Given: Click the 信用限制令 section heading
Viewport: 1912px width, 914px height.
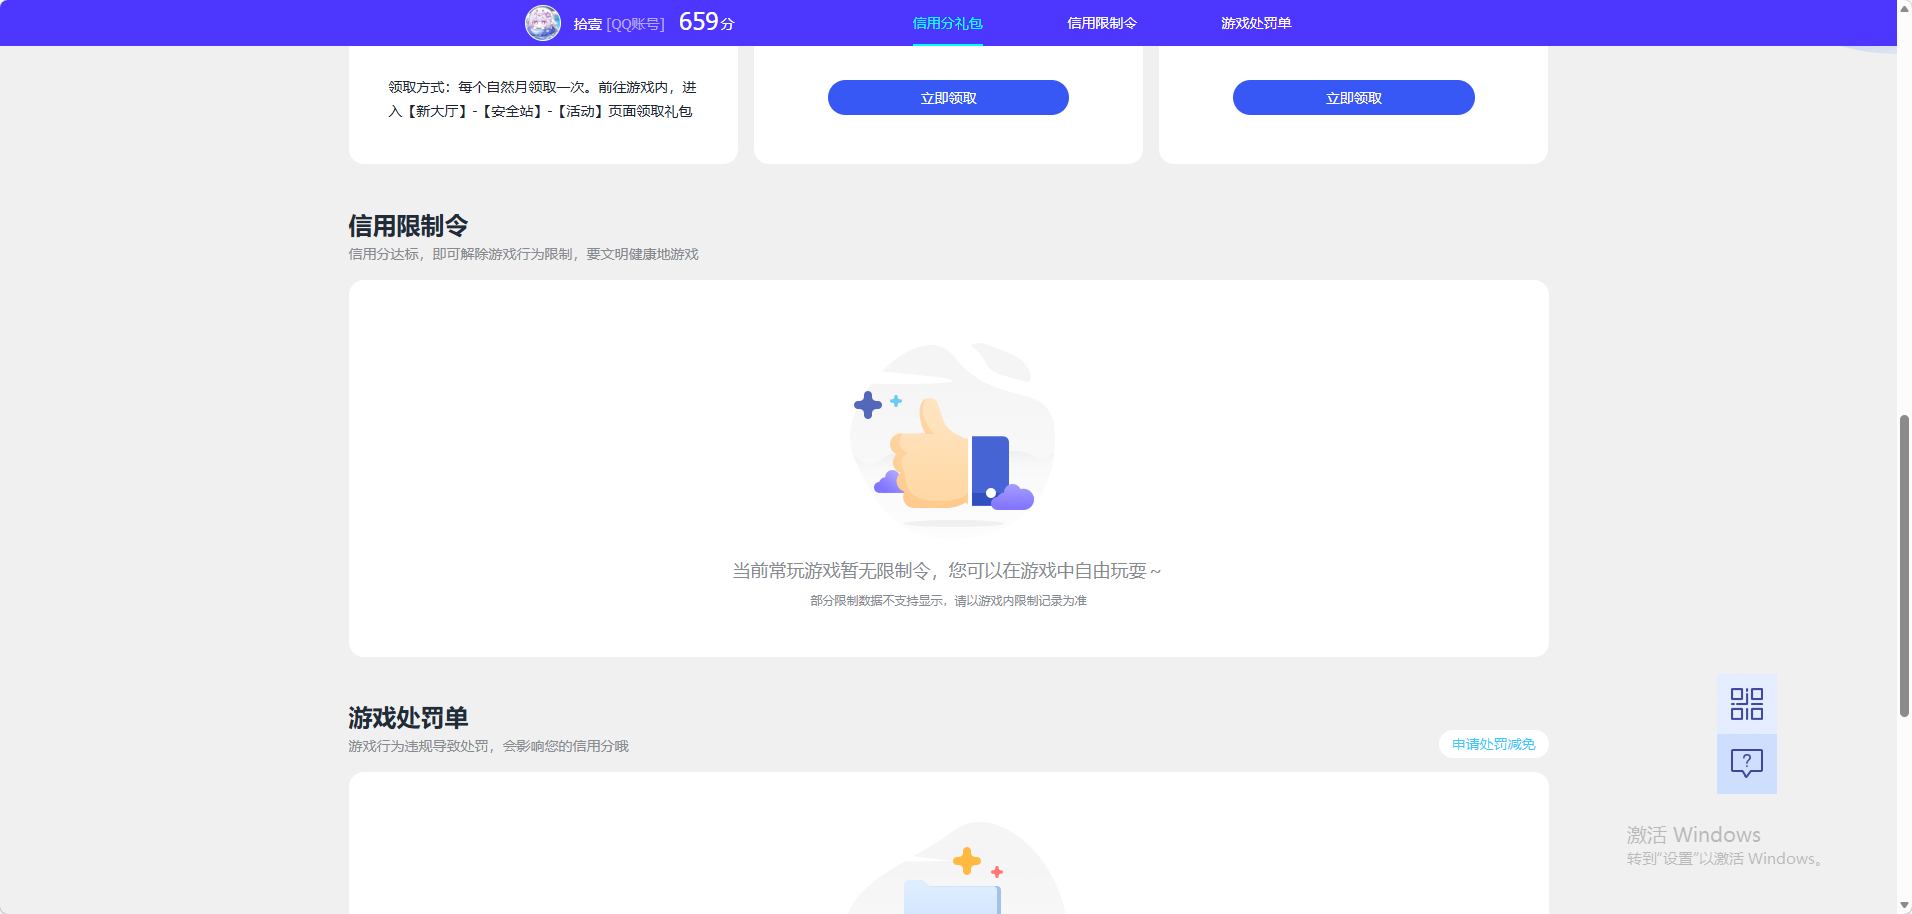Looking at the screenshot, I should (408, 226).
